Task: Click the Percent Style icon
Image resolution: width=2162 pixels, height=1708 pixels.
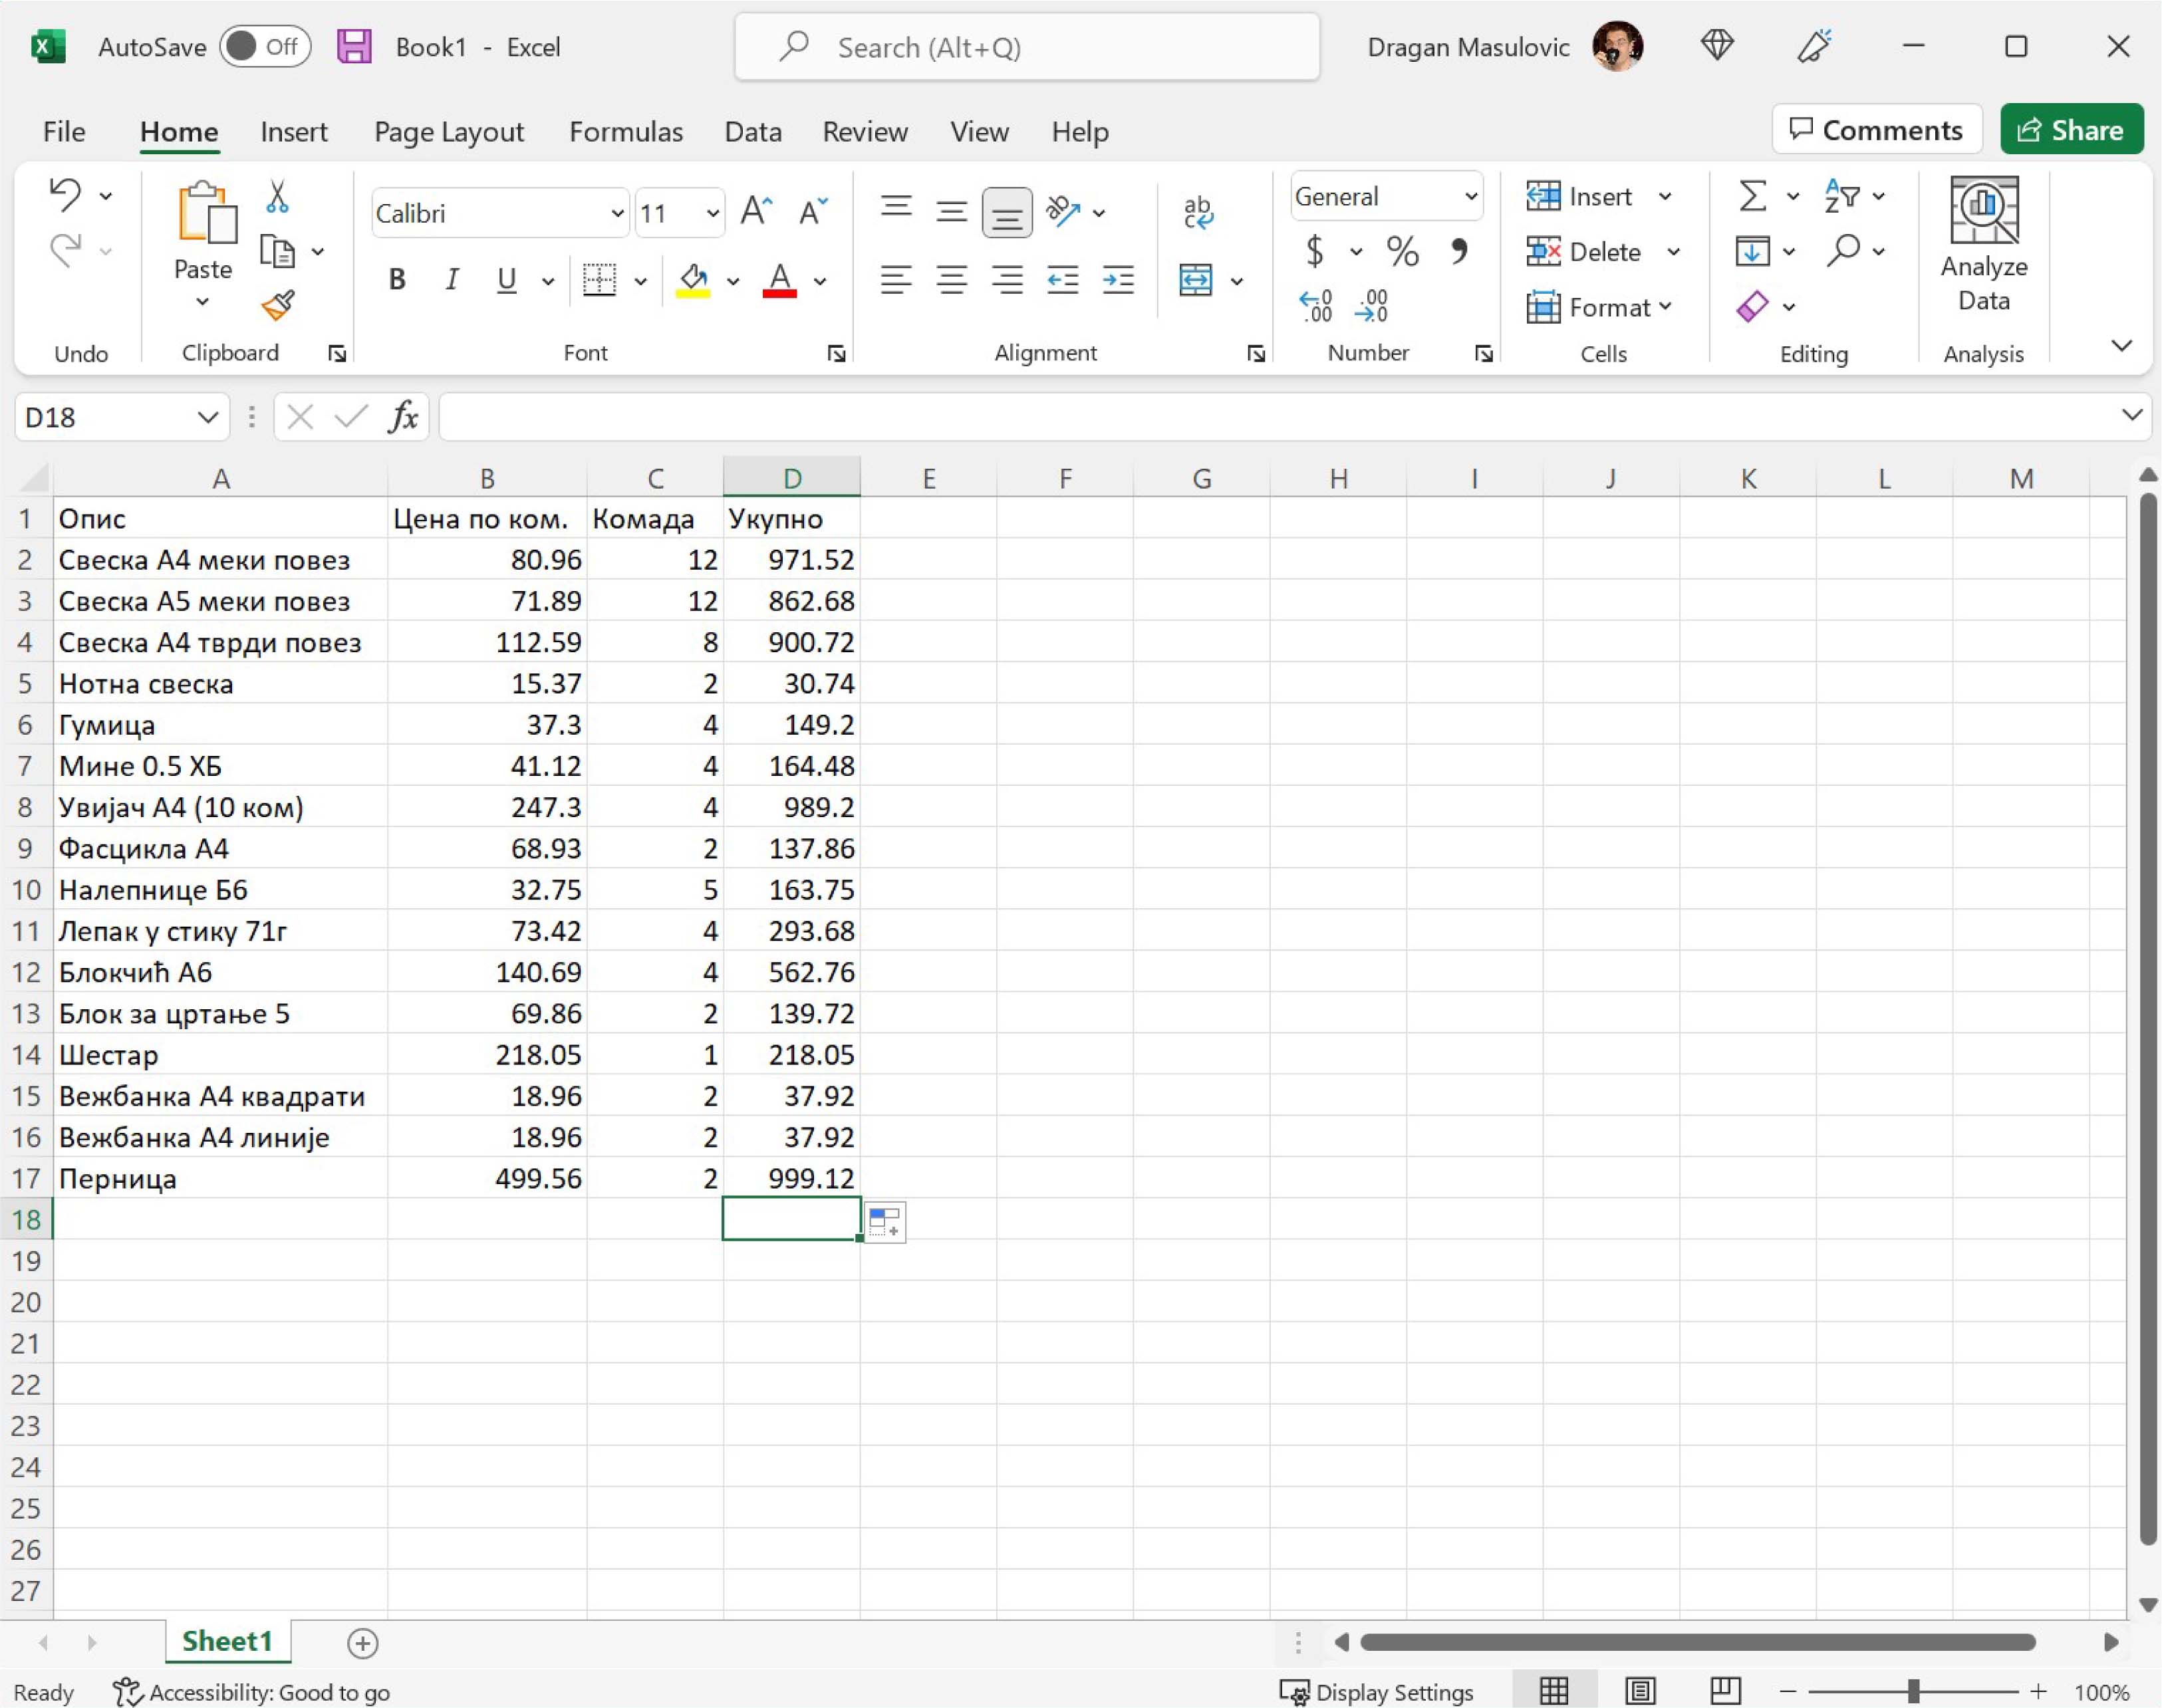Action: tap(1402, 251)
